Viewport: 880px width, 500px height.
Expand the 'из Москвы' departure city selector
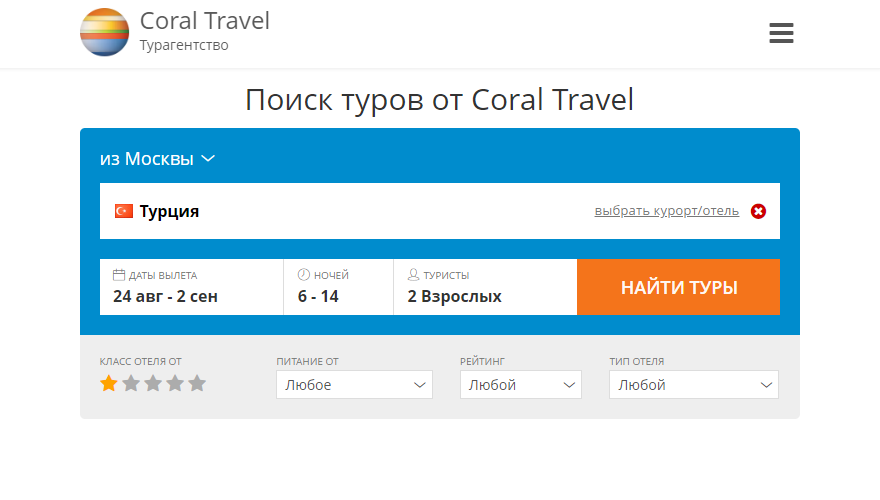click(157, 159)
